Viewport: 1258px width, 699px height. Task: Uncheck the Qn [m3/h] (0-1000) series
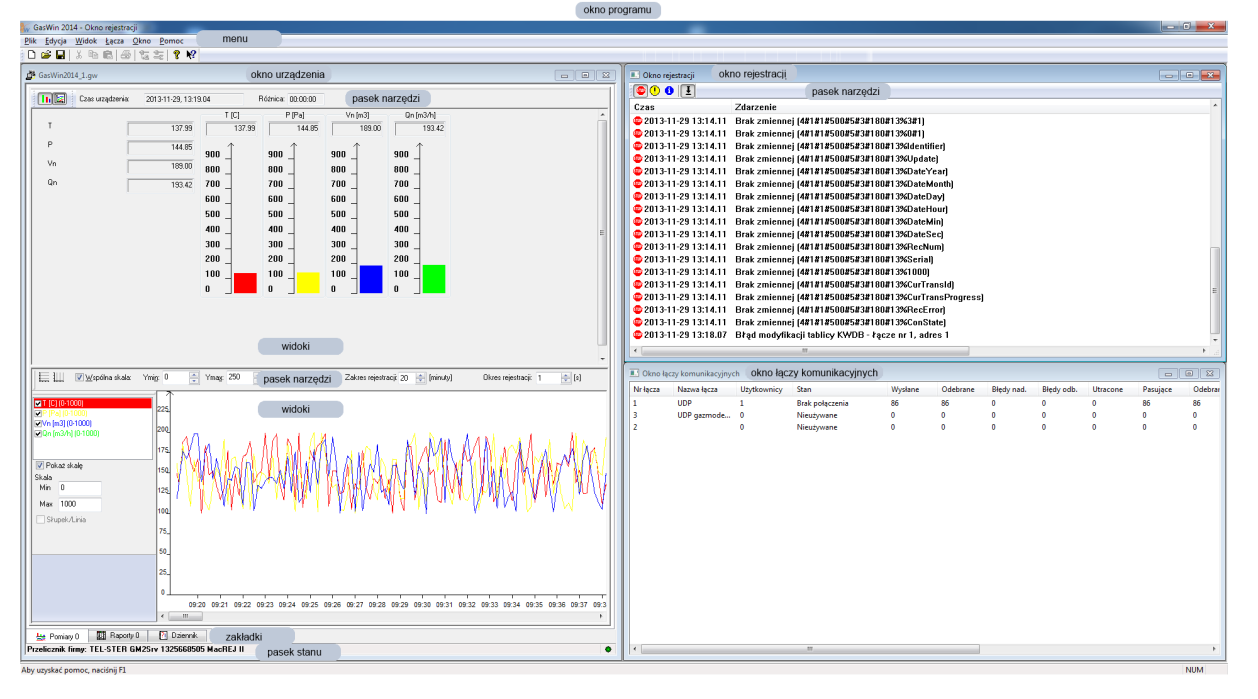click(x=39, y=433)
